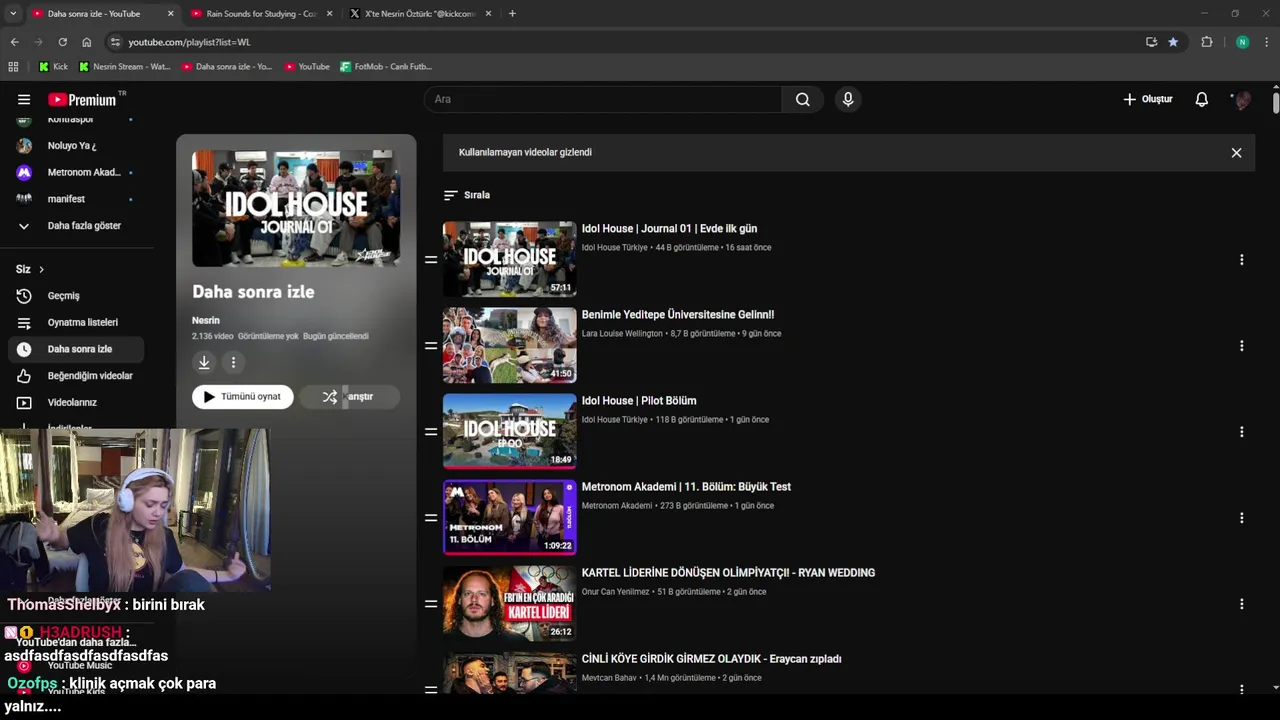The height and width of the screenshot is (720, 1280).
Task: Open the Sırala sort dropdown
Action: click(x=467, y=195)
